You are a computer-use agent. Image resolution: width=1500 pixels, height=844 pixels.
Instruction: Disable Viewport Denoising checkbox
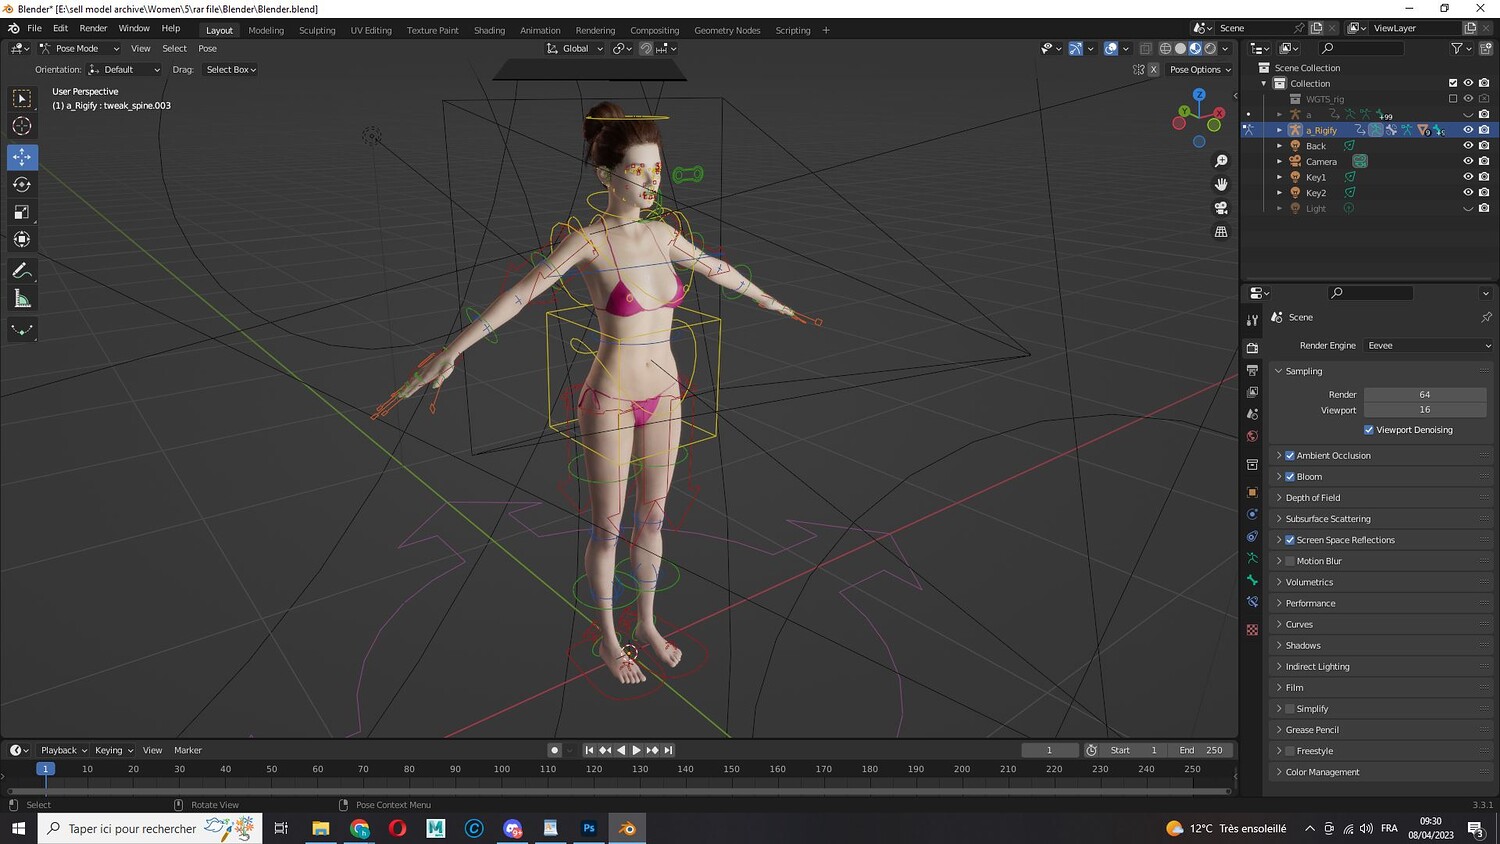[1369, 430]
